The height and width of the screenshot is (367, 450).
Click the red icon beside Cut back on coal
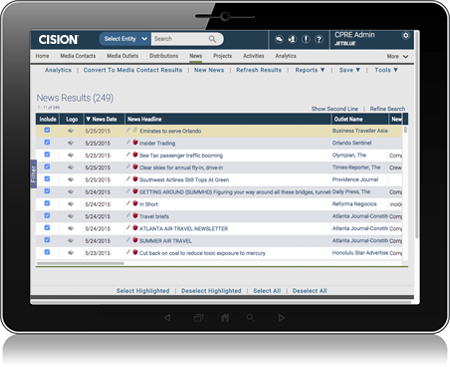pos(135,252)
